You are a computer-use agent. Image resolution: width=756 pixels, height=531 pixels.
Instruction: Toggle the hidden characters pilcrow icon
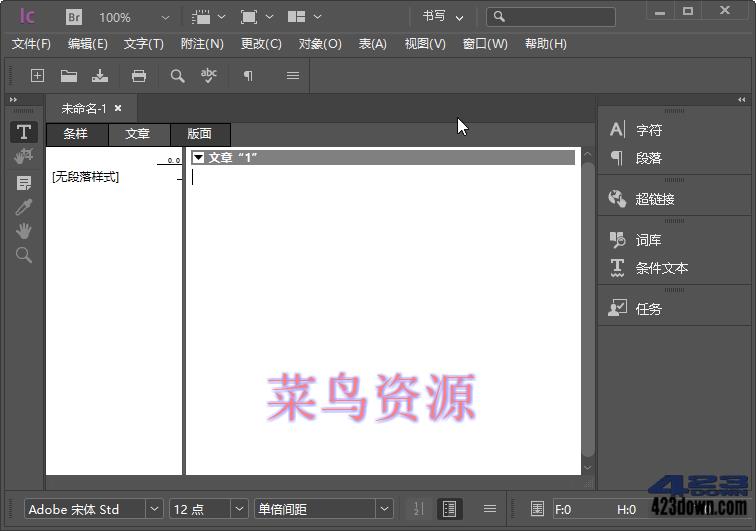(x=248, y=76)
